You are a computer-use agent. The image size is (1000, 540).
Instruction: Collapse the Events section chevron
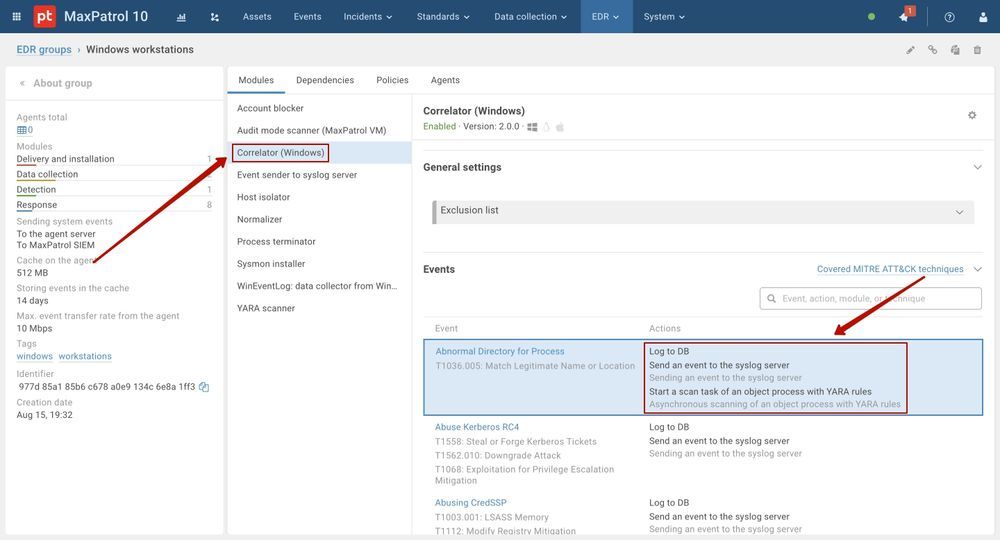tap(978, 269)
